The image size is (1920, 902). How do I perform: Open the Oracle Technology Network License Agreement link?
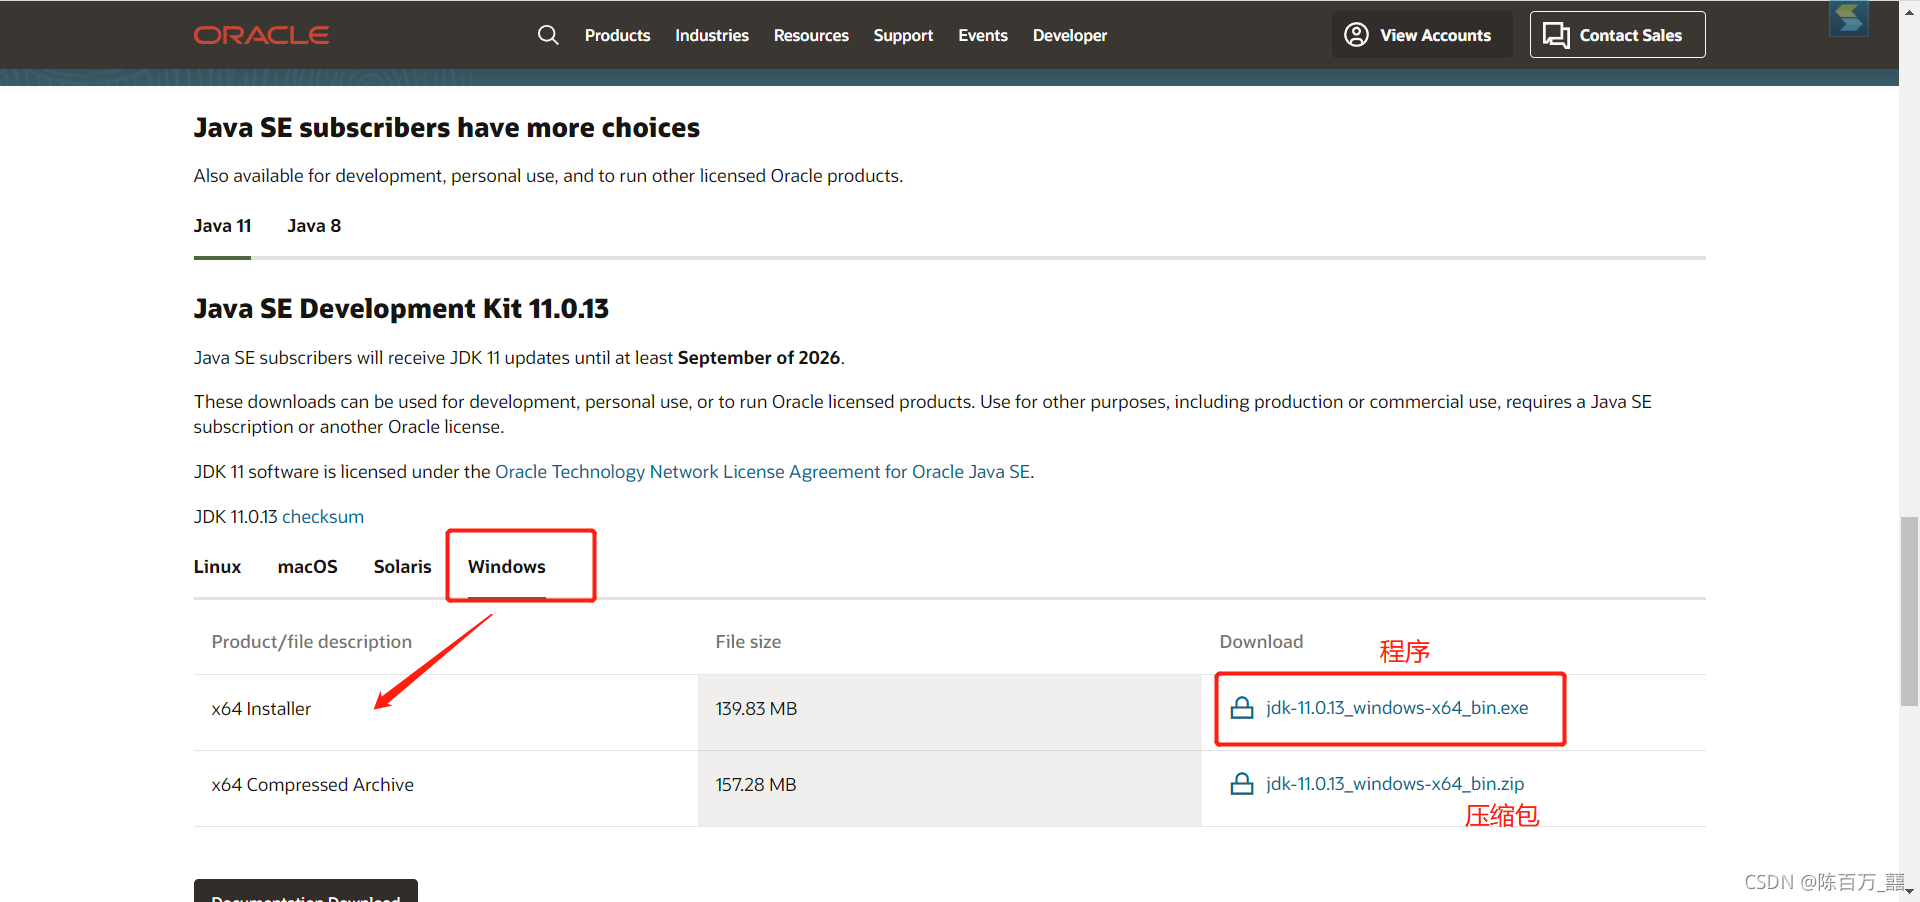762,472
